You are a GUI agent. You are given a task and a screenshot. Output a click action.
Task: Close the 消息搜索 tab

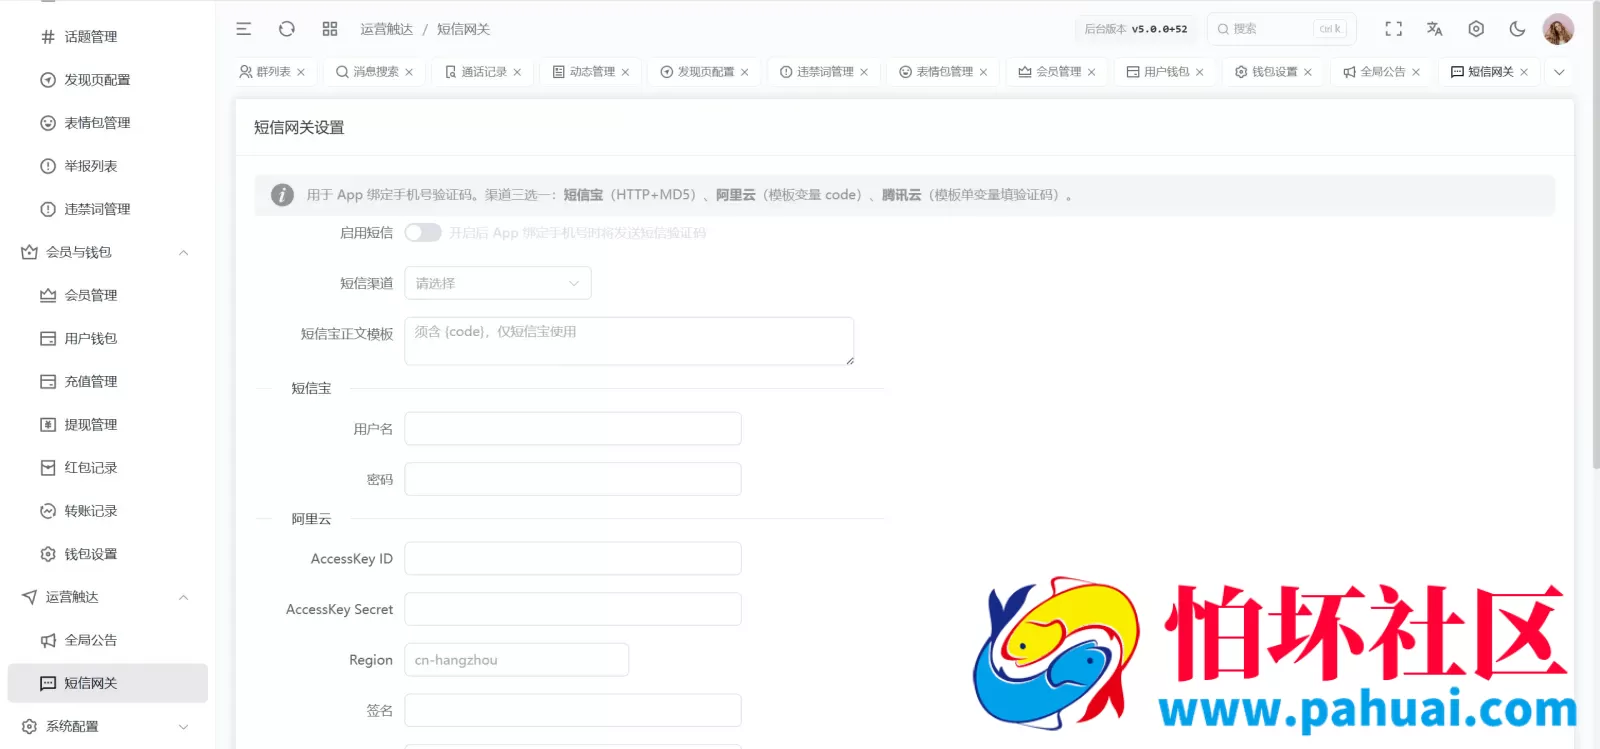409,72
